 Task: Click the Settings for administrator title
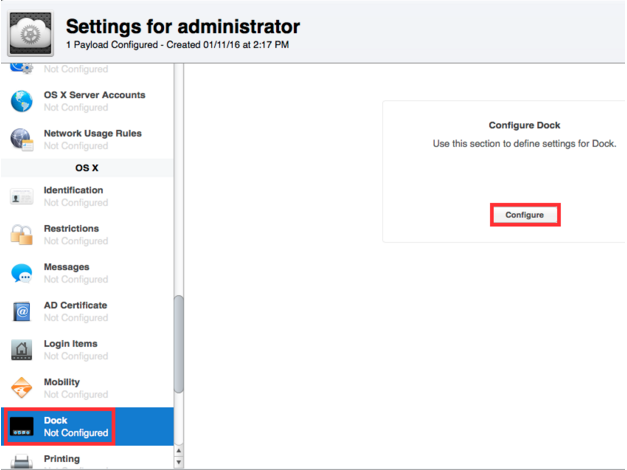point(182,26)
